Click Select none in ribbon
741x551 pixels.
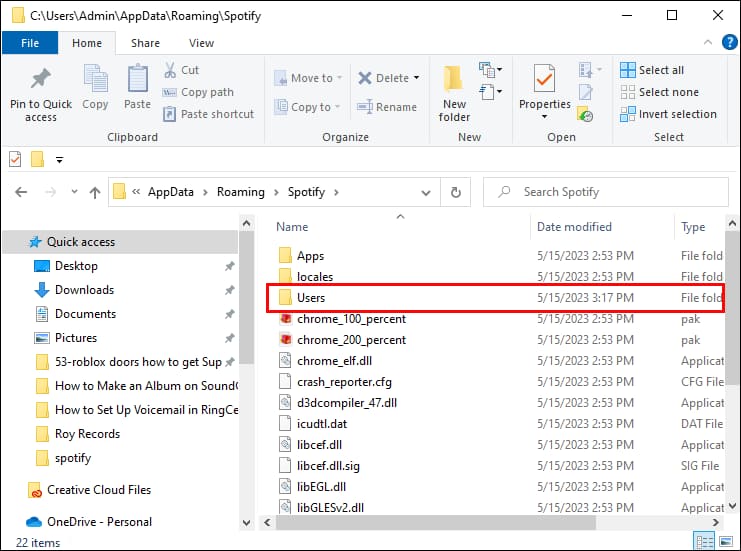point(659,92)
